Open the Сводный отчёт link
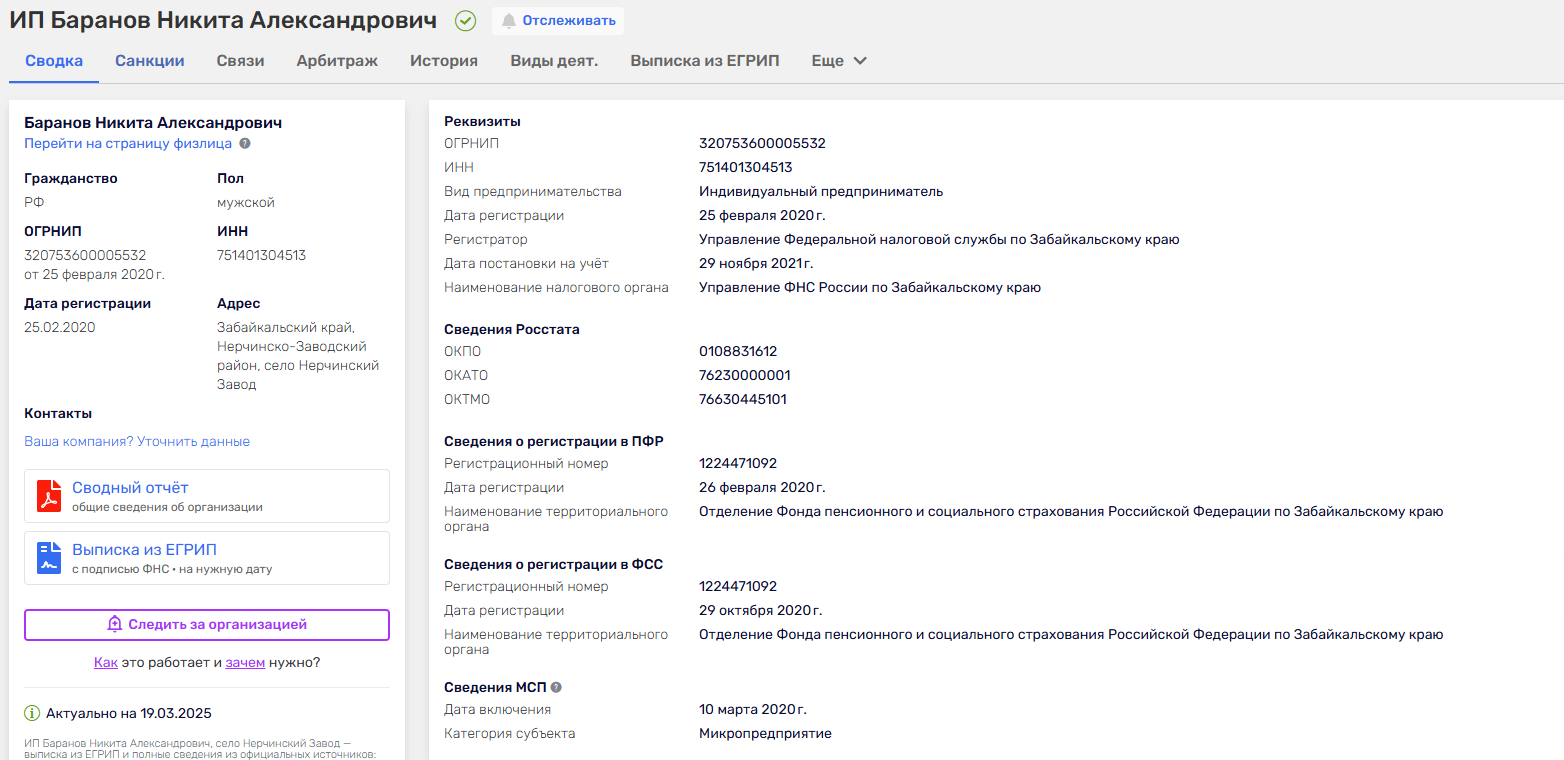The image size is (1564, 760). pos(130,488)
